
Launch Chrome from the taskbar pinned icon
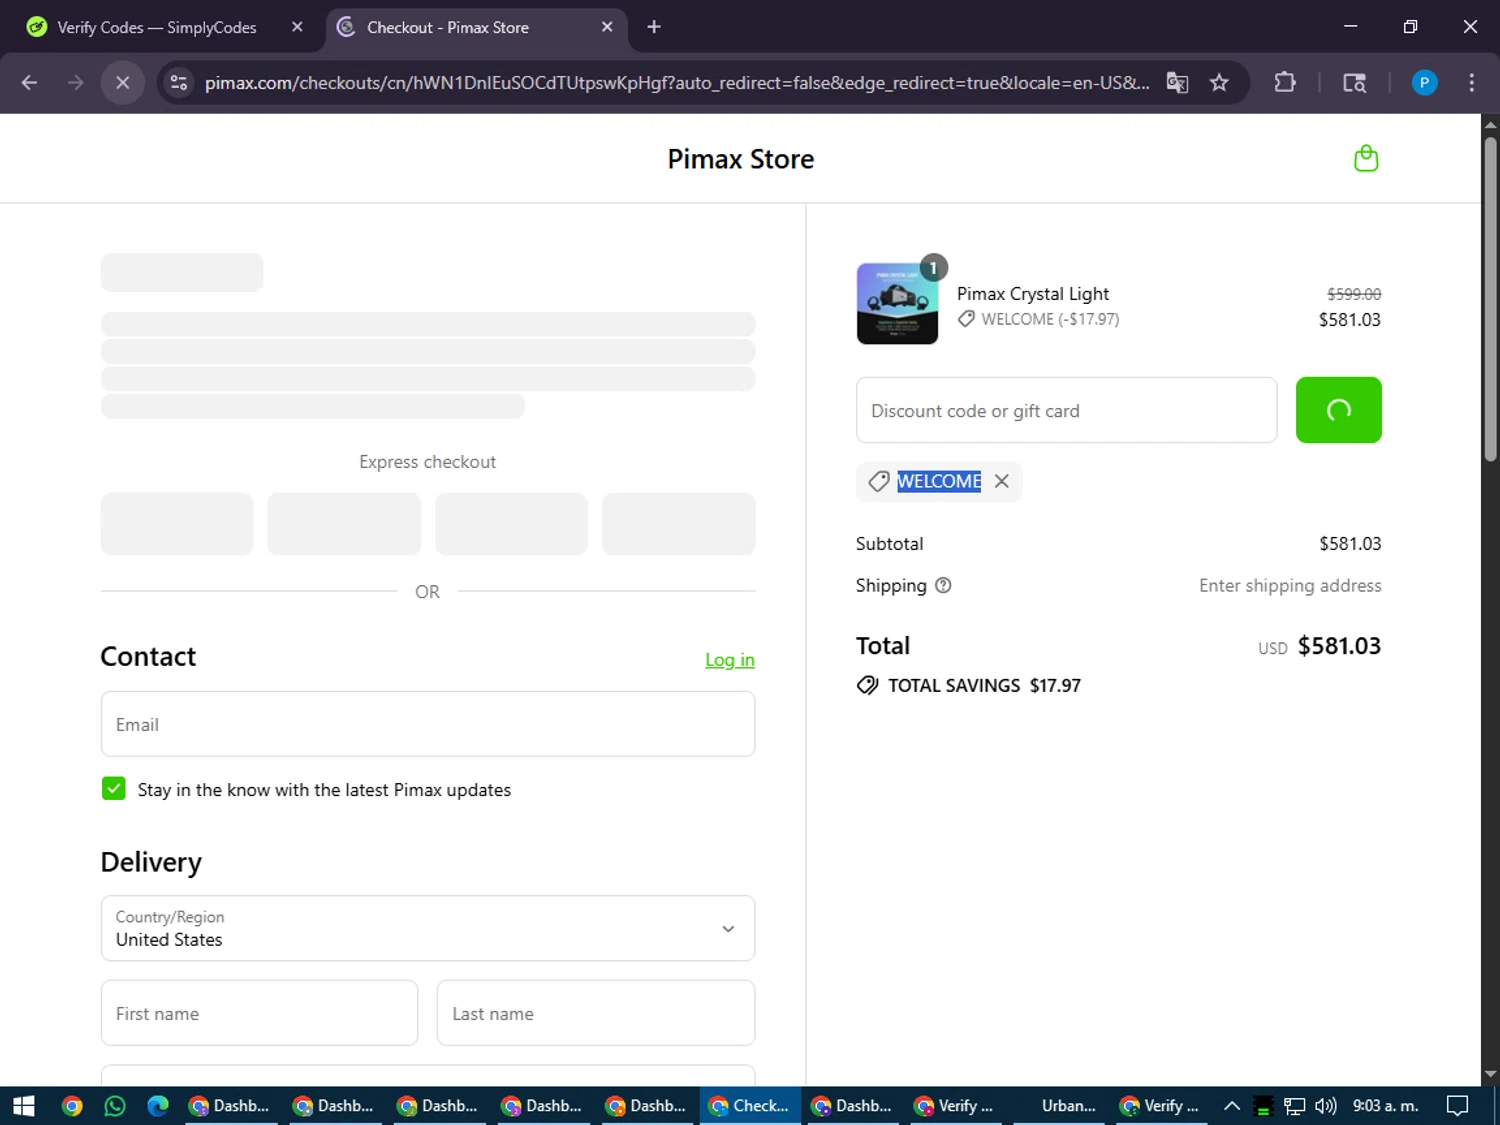click(72, 1106)
